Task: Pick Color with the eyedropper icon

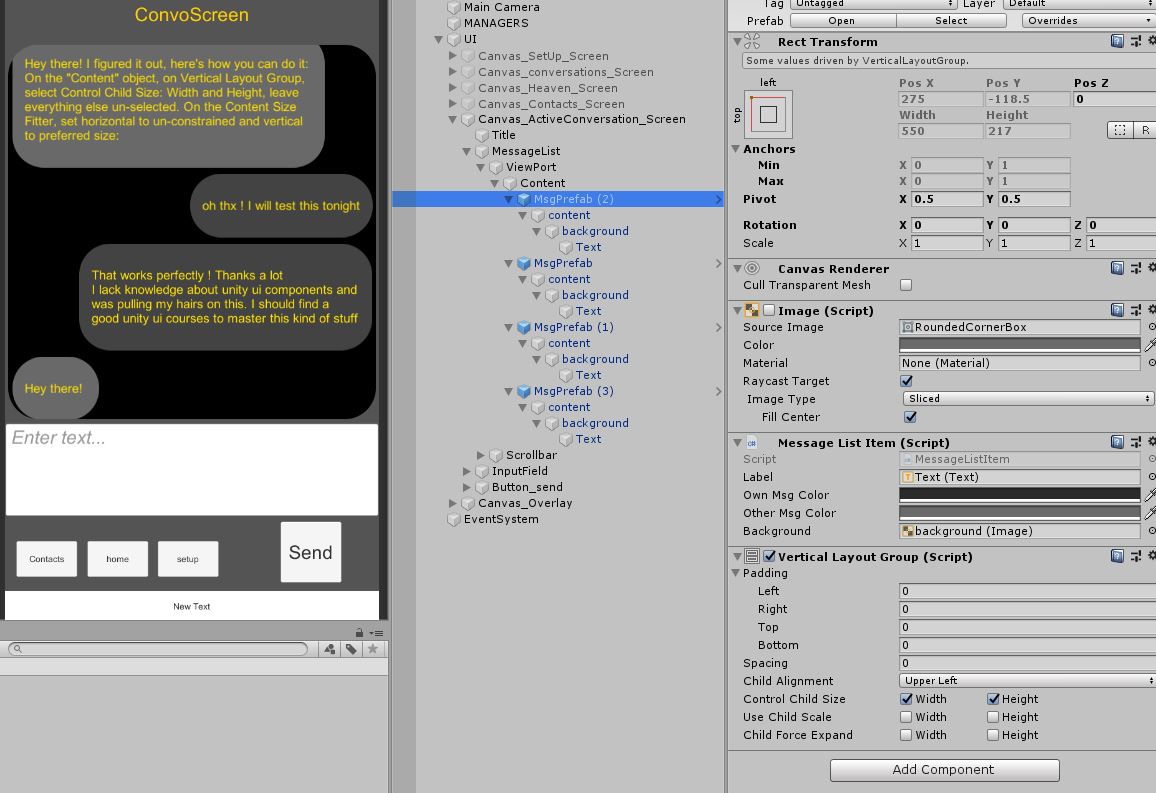Action: (x=1149, y=345)
